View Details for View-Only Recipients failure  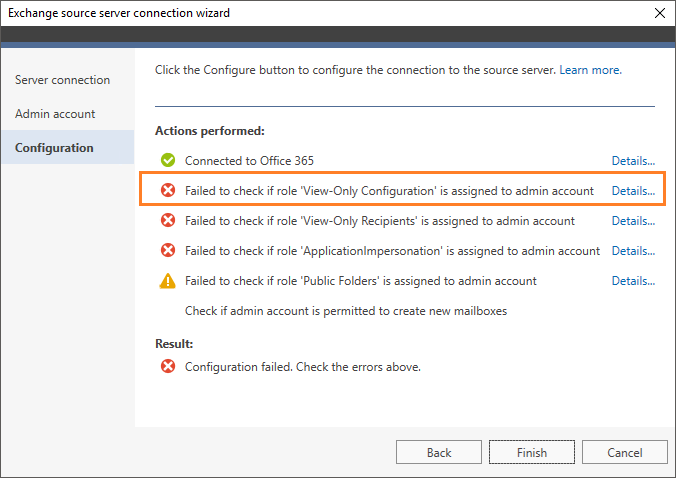[x=633, y=221]
